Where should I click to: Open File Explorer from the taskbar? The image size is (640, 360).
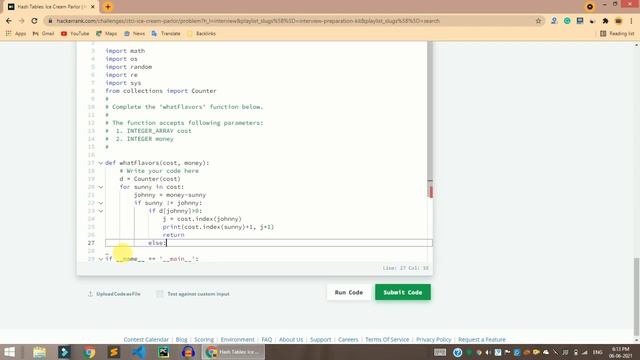point(40,352)
